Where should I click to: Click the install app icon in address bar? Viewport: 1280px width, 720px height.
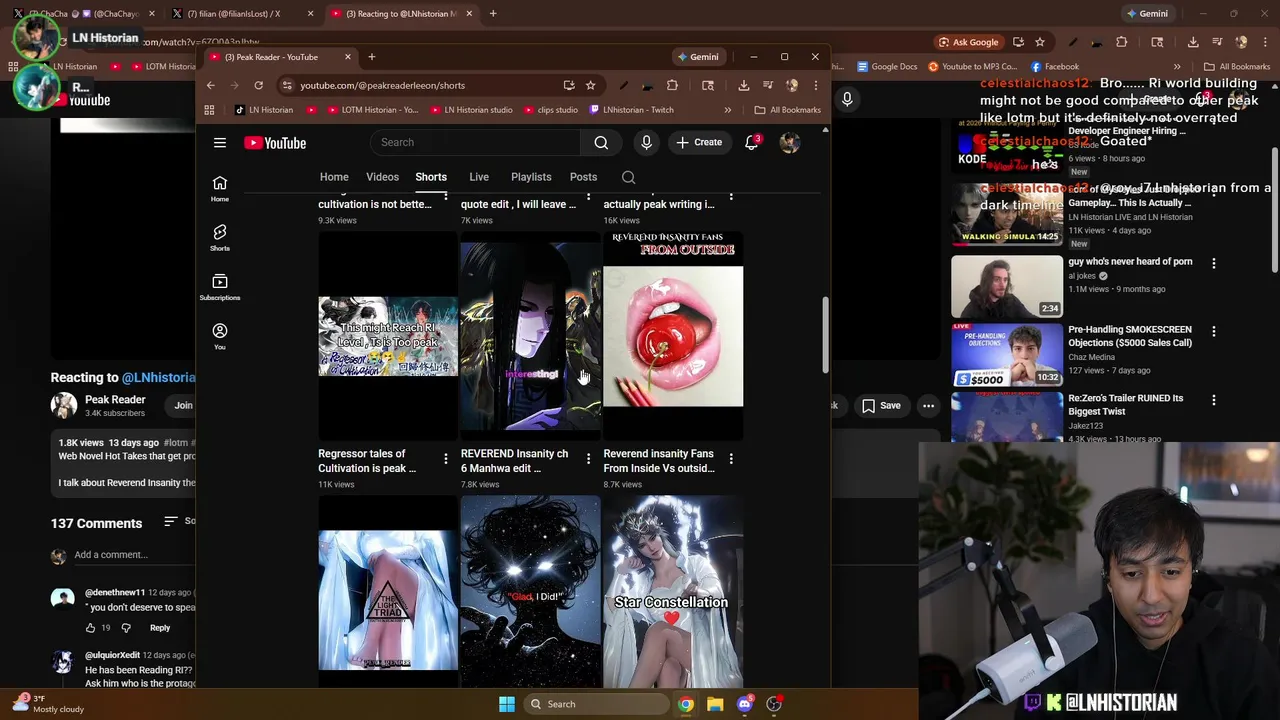pos(569,85)
